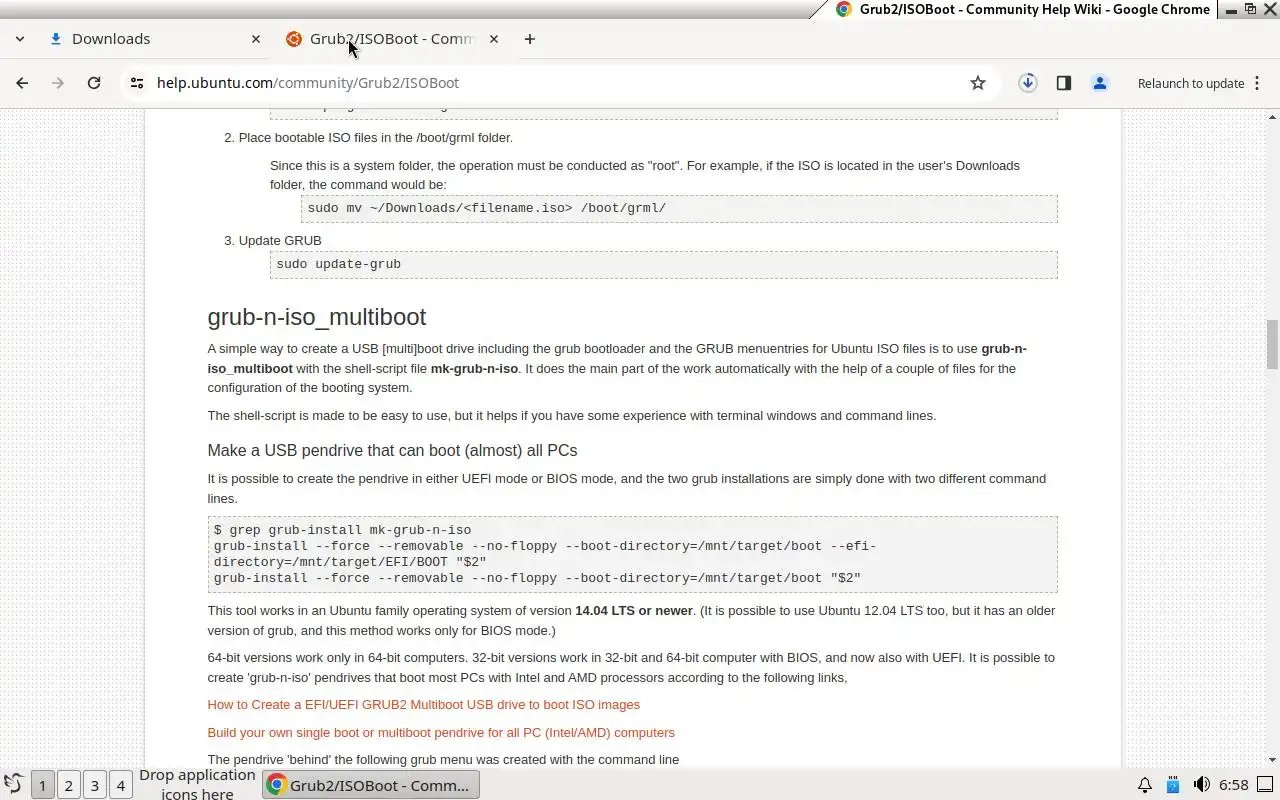Click Grub2/ISOBoot taskbar window button

click(371, 785)
